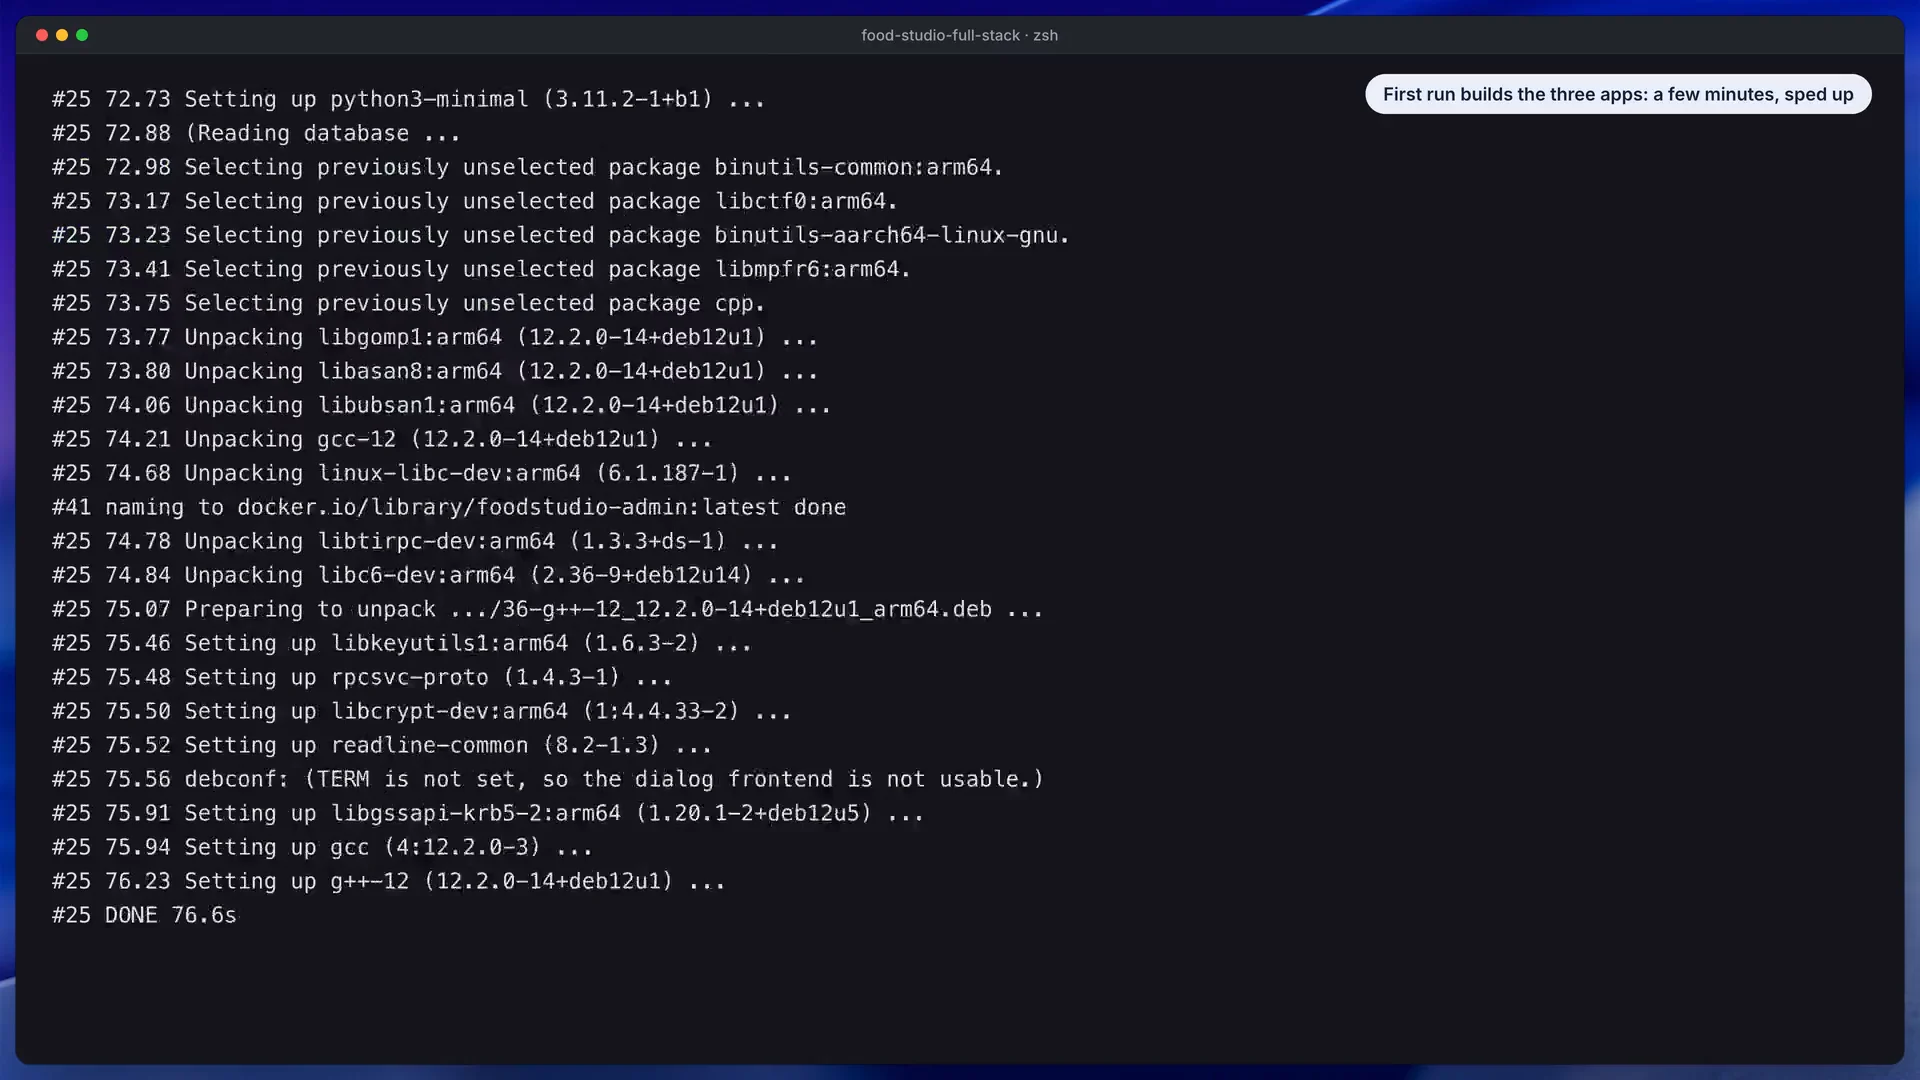The height and width of the screenshot is (1080, 1920).
Task: Click the '#41 naming to docker.io' line
Action: coord(449,507)
